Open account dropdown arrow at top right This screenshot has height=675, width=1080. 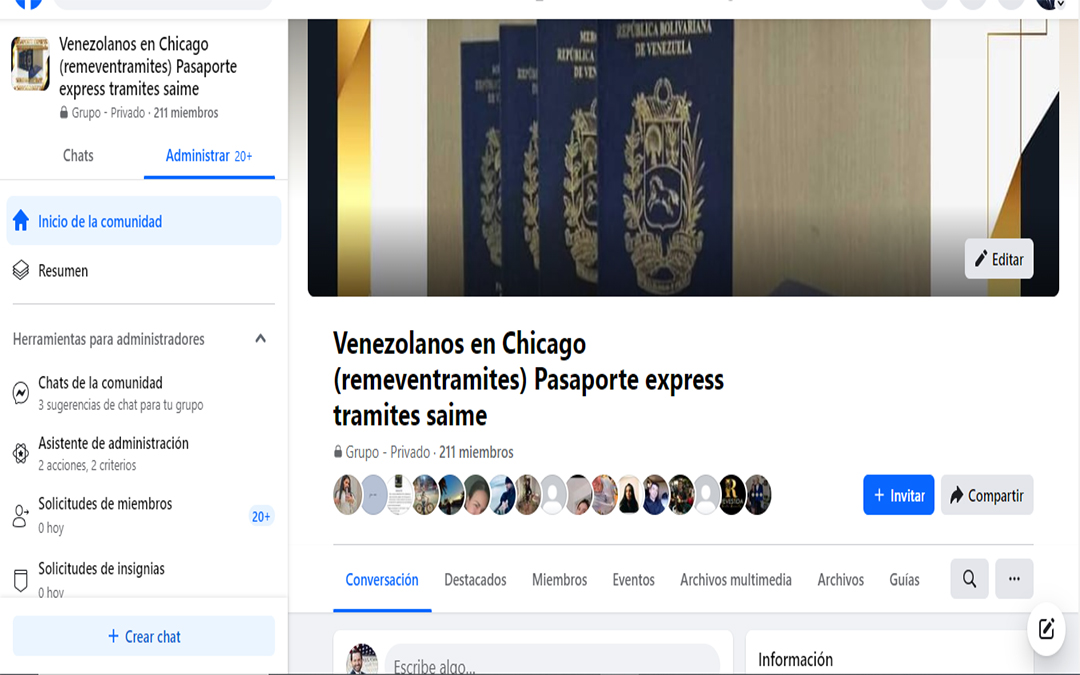tap(1061, 3)
